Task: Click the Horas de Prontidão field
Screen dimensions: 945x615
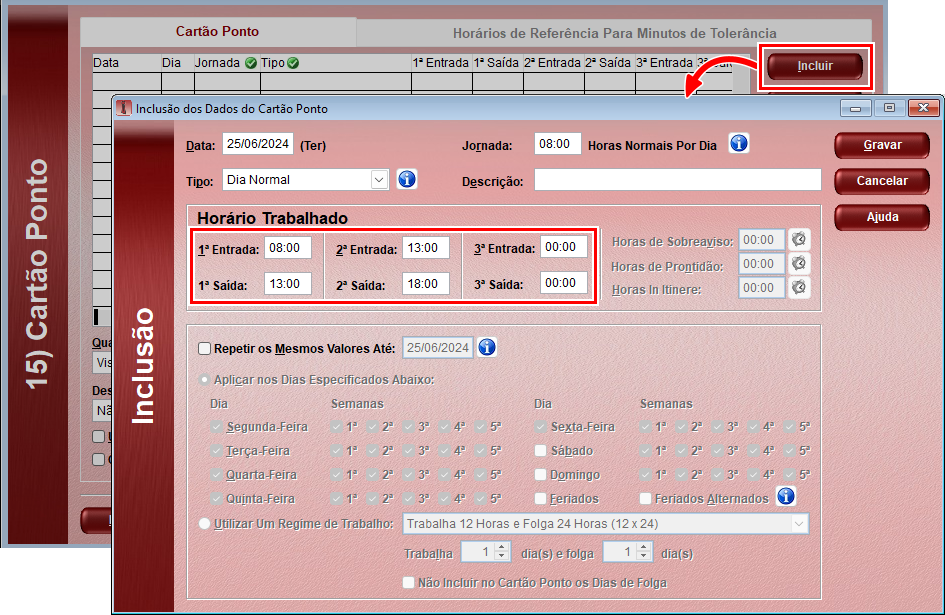Action: coord(762,264)
